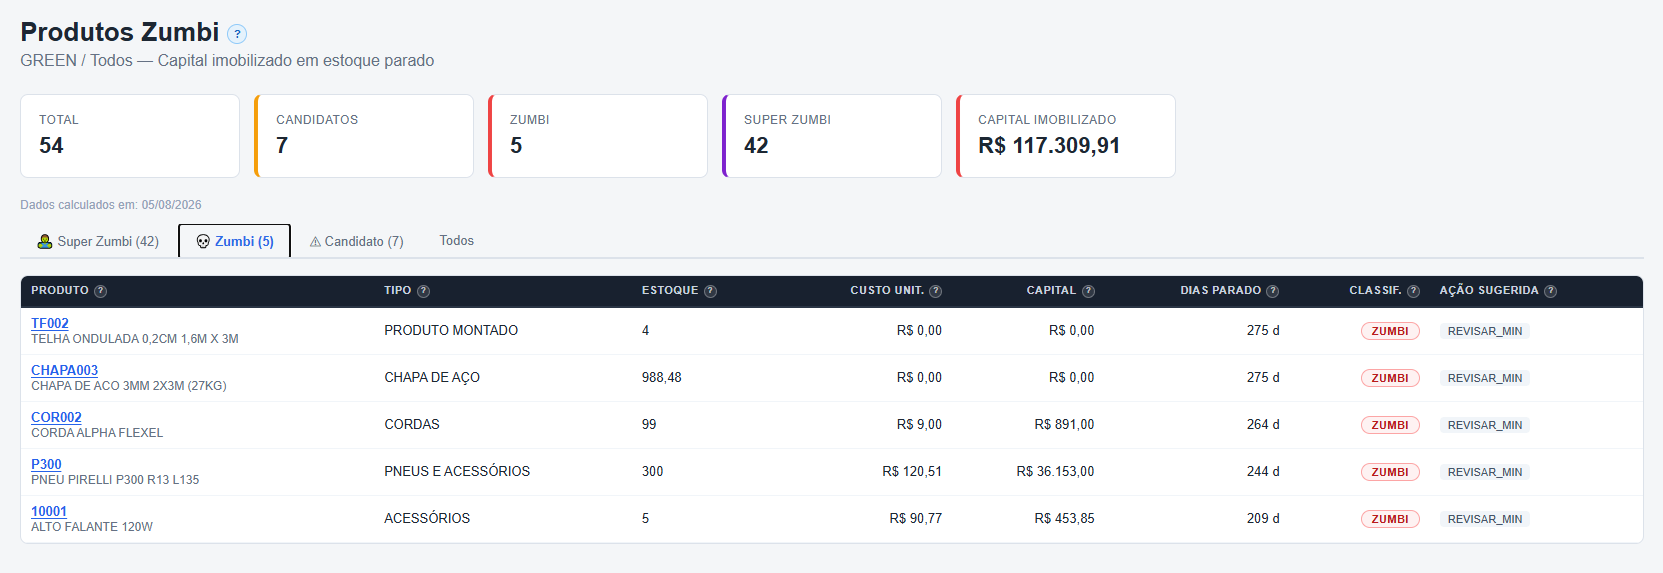Open product link CHAPA003
The width and height of the screenshot is (1663, 573).
[64, 370]
